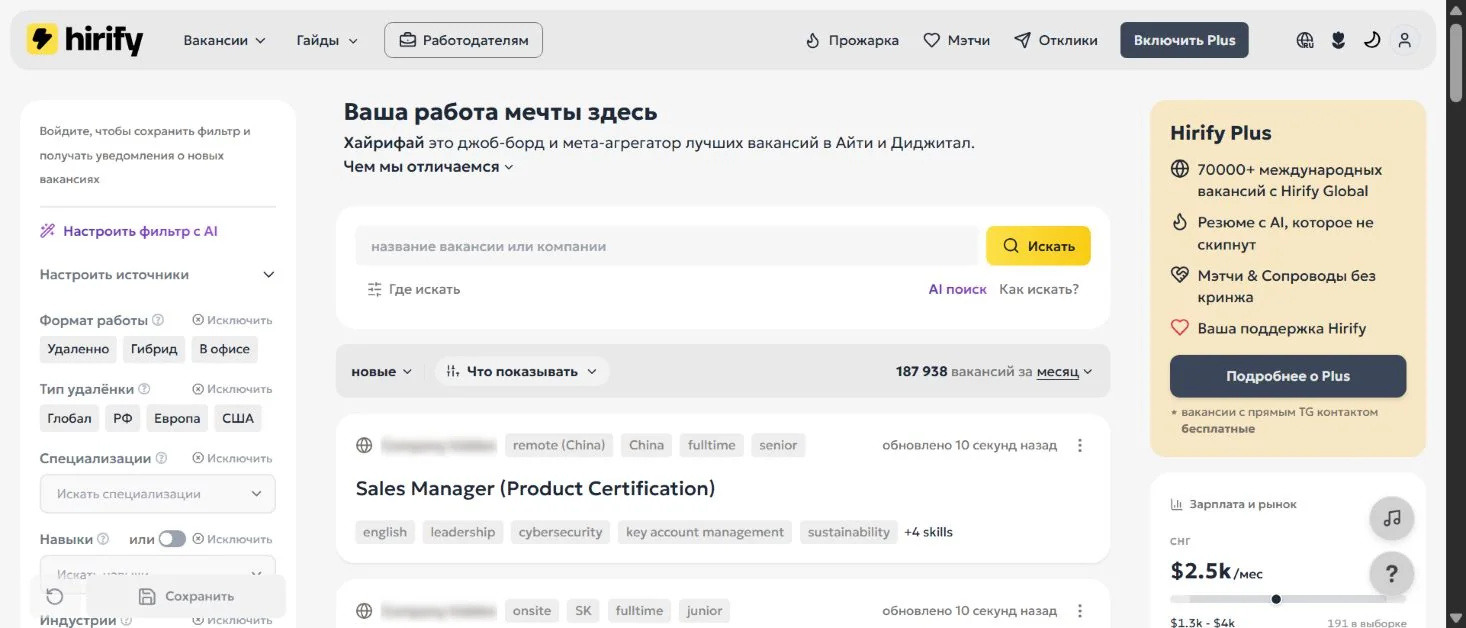Toggle the В офисе work format chip
1466x628 pixels.
(x=224, y=349)
